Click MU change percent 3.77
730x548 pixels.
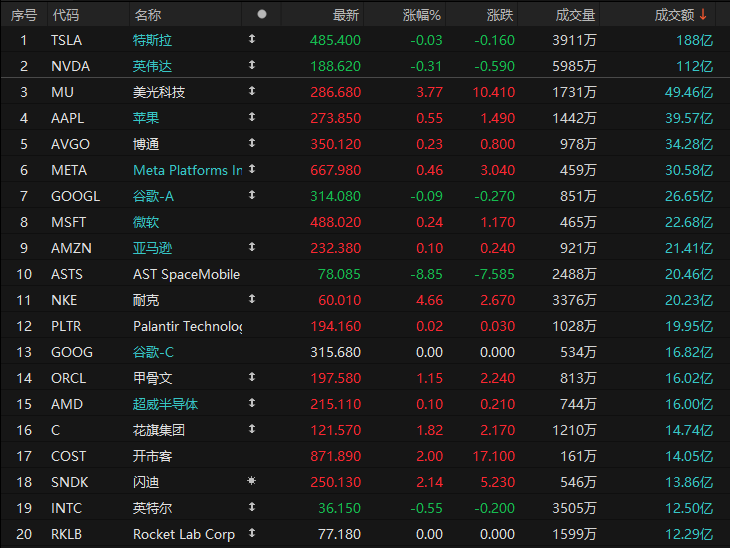(x=429, y=92)
